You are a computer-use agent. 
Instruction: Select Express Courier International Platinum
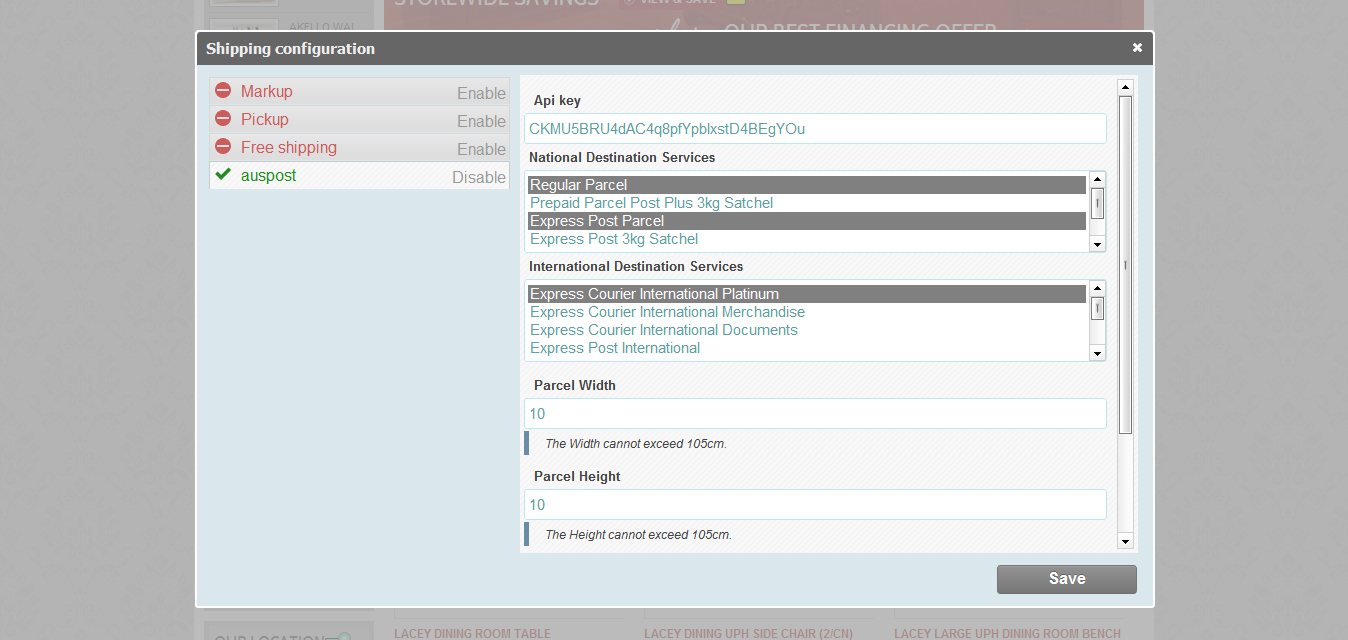point(807,294)
